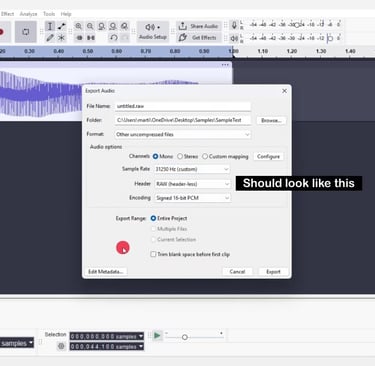Open the Encoding dropdown showing Signed 16-bit PCM

coord(192,198)
